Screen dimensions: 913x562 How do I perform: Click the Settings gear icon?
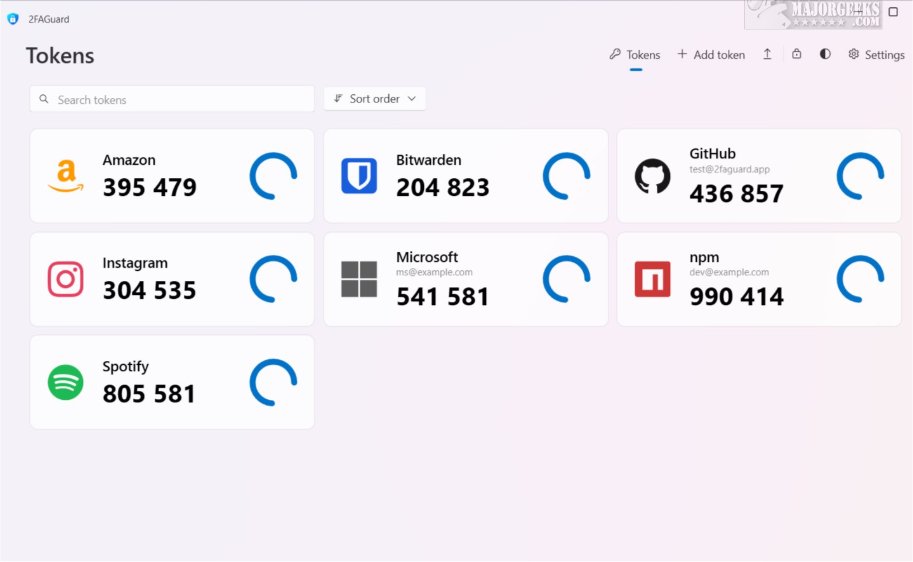(x=854, y=54)
